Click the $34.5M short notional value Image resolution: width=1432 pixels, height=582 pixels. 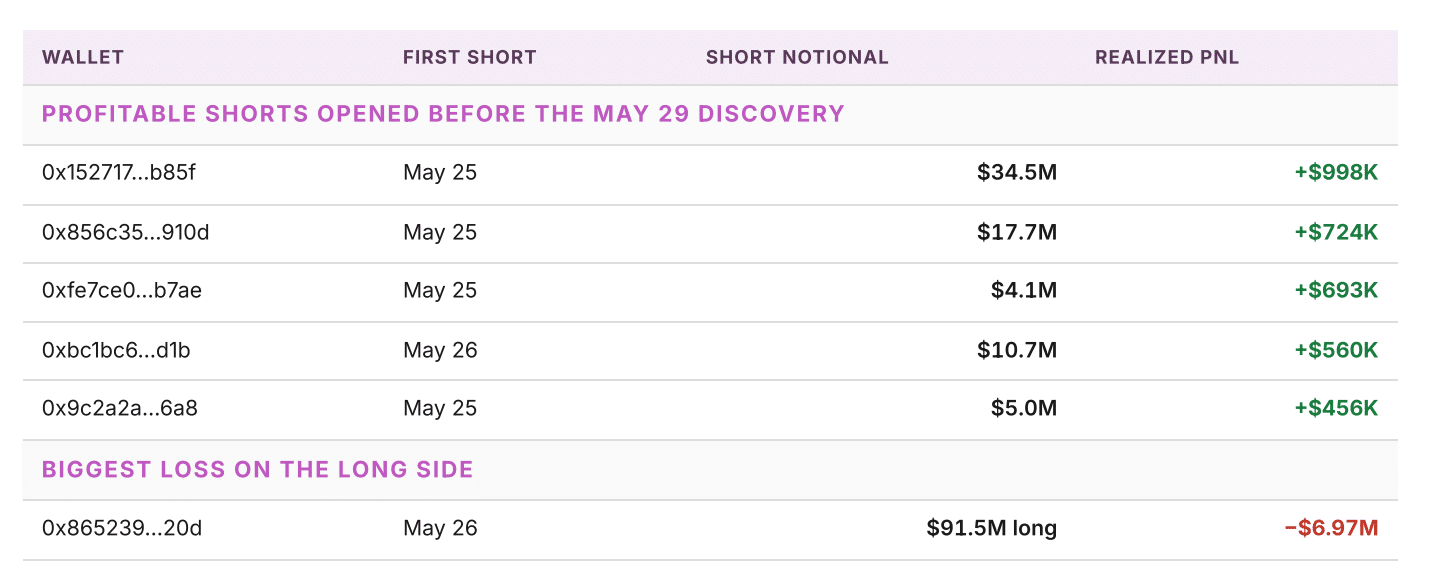pyautogui.click(x=1017, y=173)
